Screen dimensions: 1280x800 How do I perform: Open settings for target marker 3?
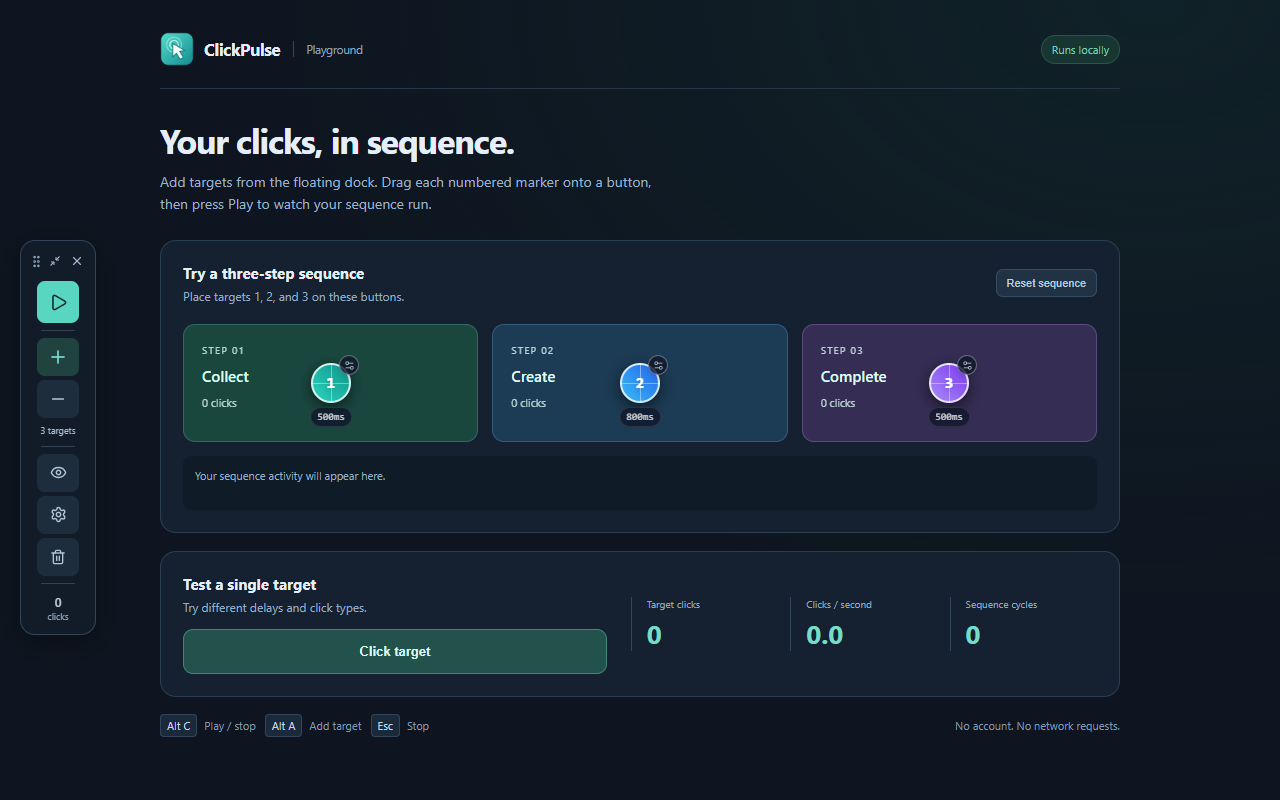pos(967,365)
